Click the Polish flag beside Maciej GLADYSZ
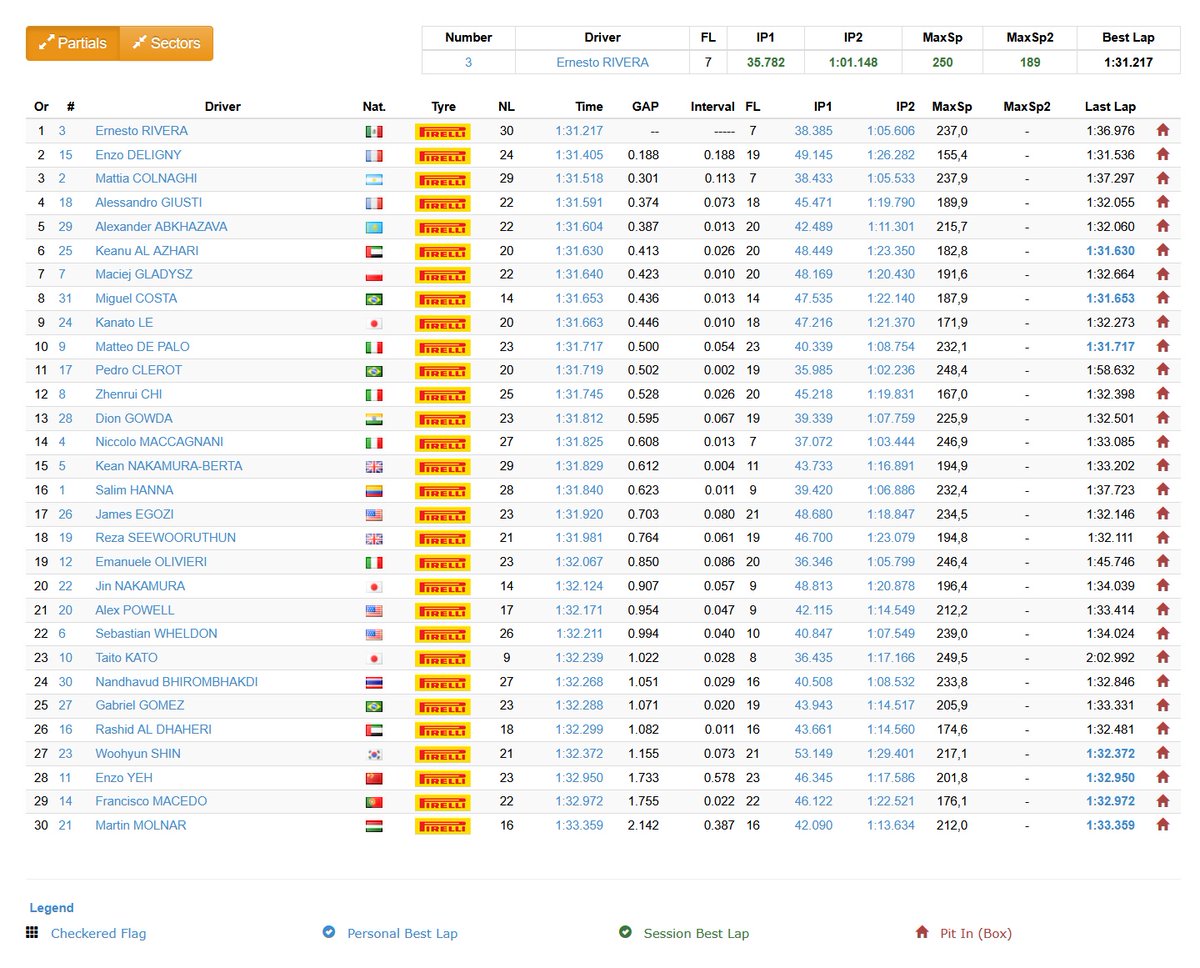The width and height of the screenshot is (1200, 968). click(374, 275)
